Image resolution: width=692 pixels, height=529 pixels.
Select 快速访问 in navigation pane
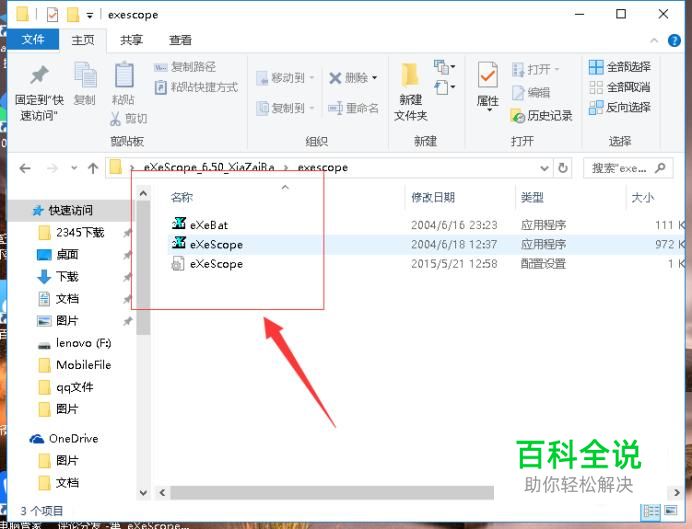point(71,210)
